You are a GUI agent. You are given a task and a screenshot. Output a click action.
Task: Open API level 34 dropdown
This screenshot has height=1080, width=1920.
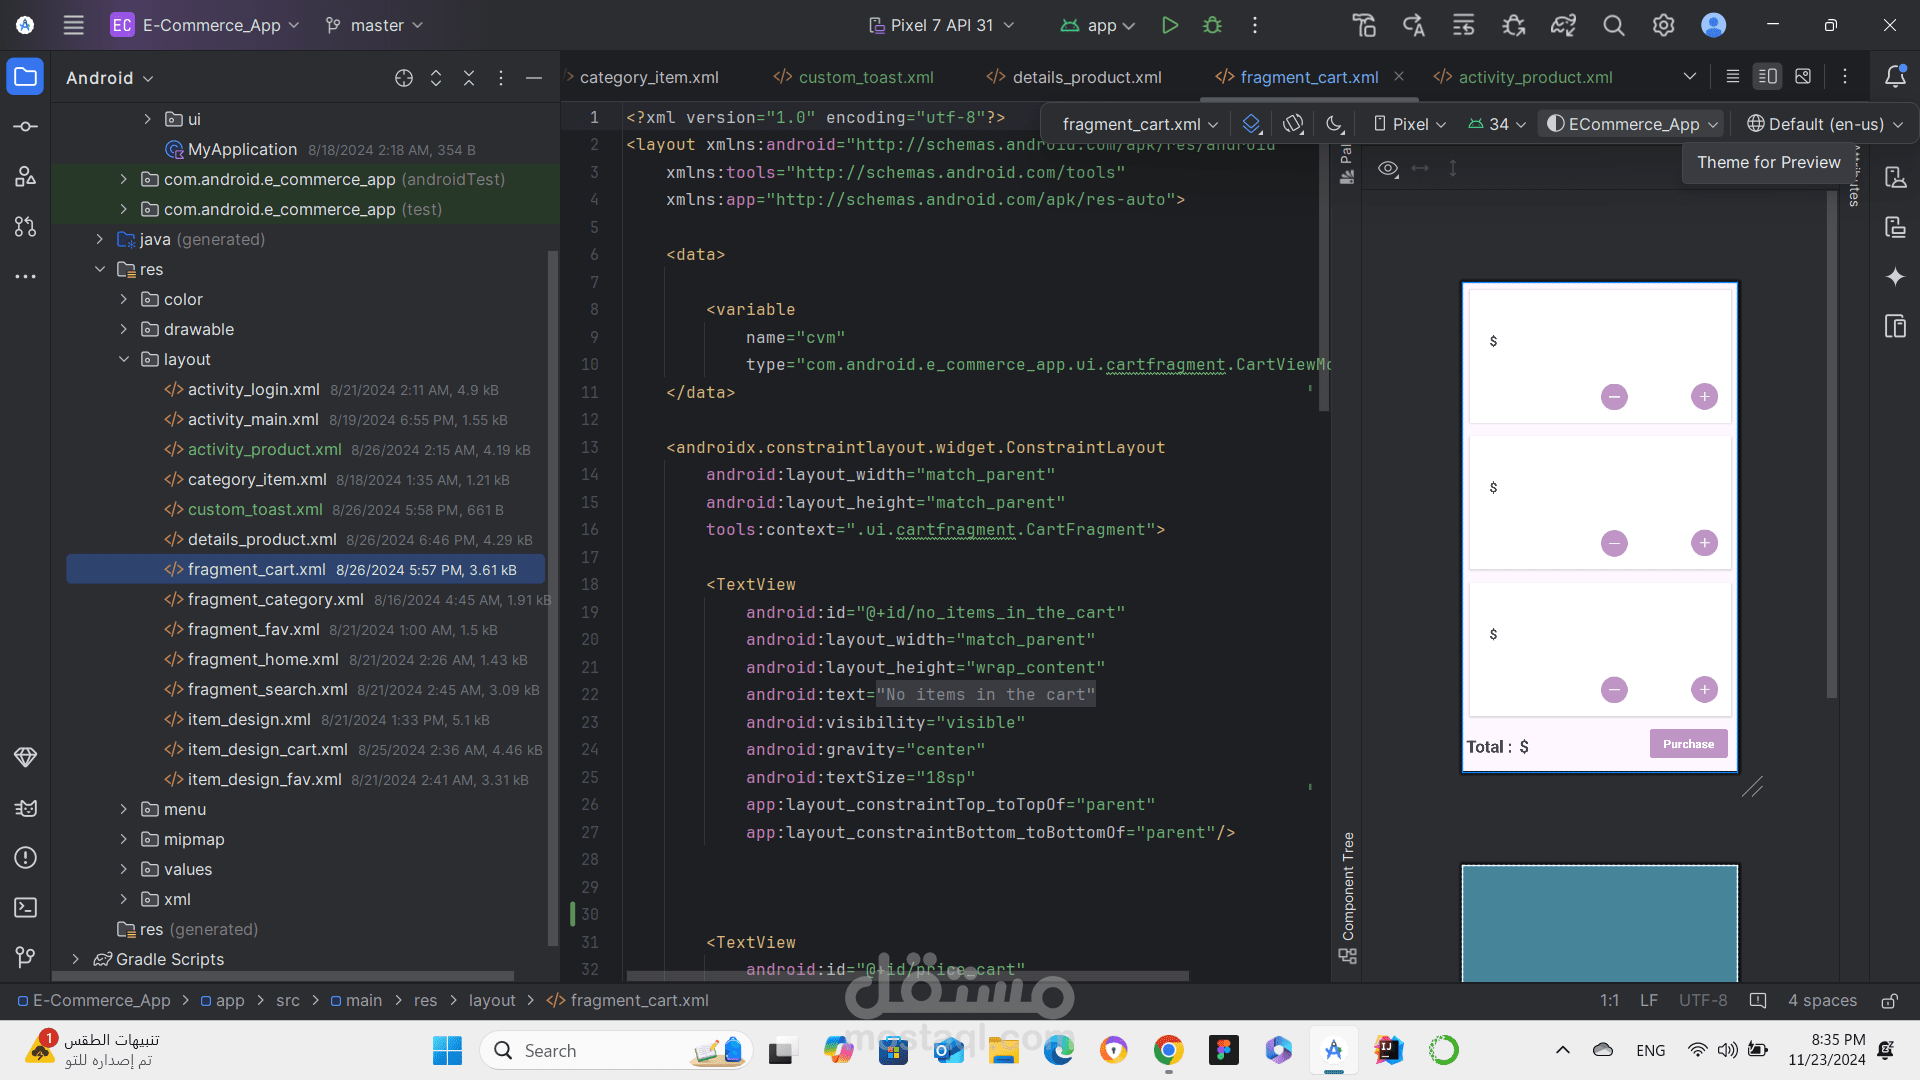pos(1497,124)
